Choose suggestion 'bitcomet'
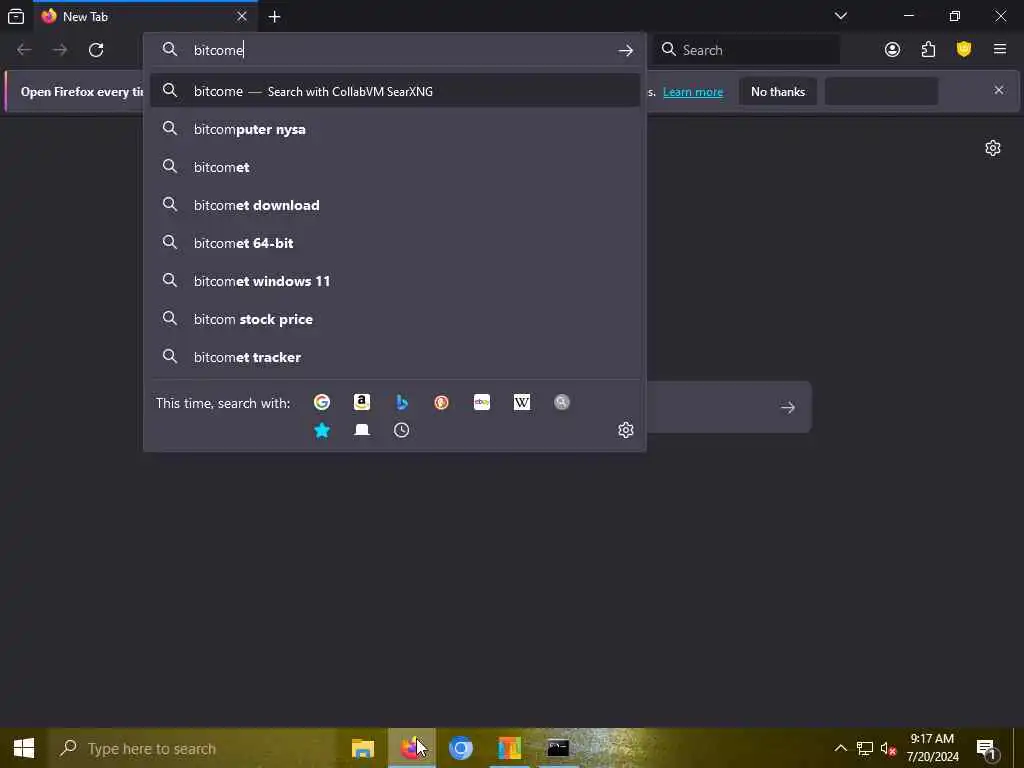Viewport: 1024px width, 768px height. coord(394,167)
